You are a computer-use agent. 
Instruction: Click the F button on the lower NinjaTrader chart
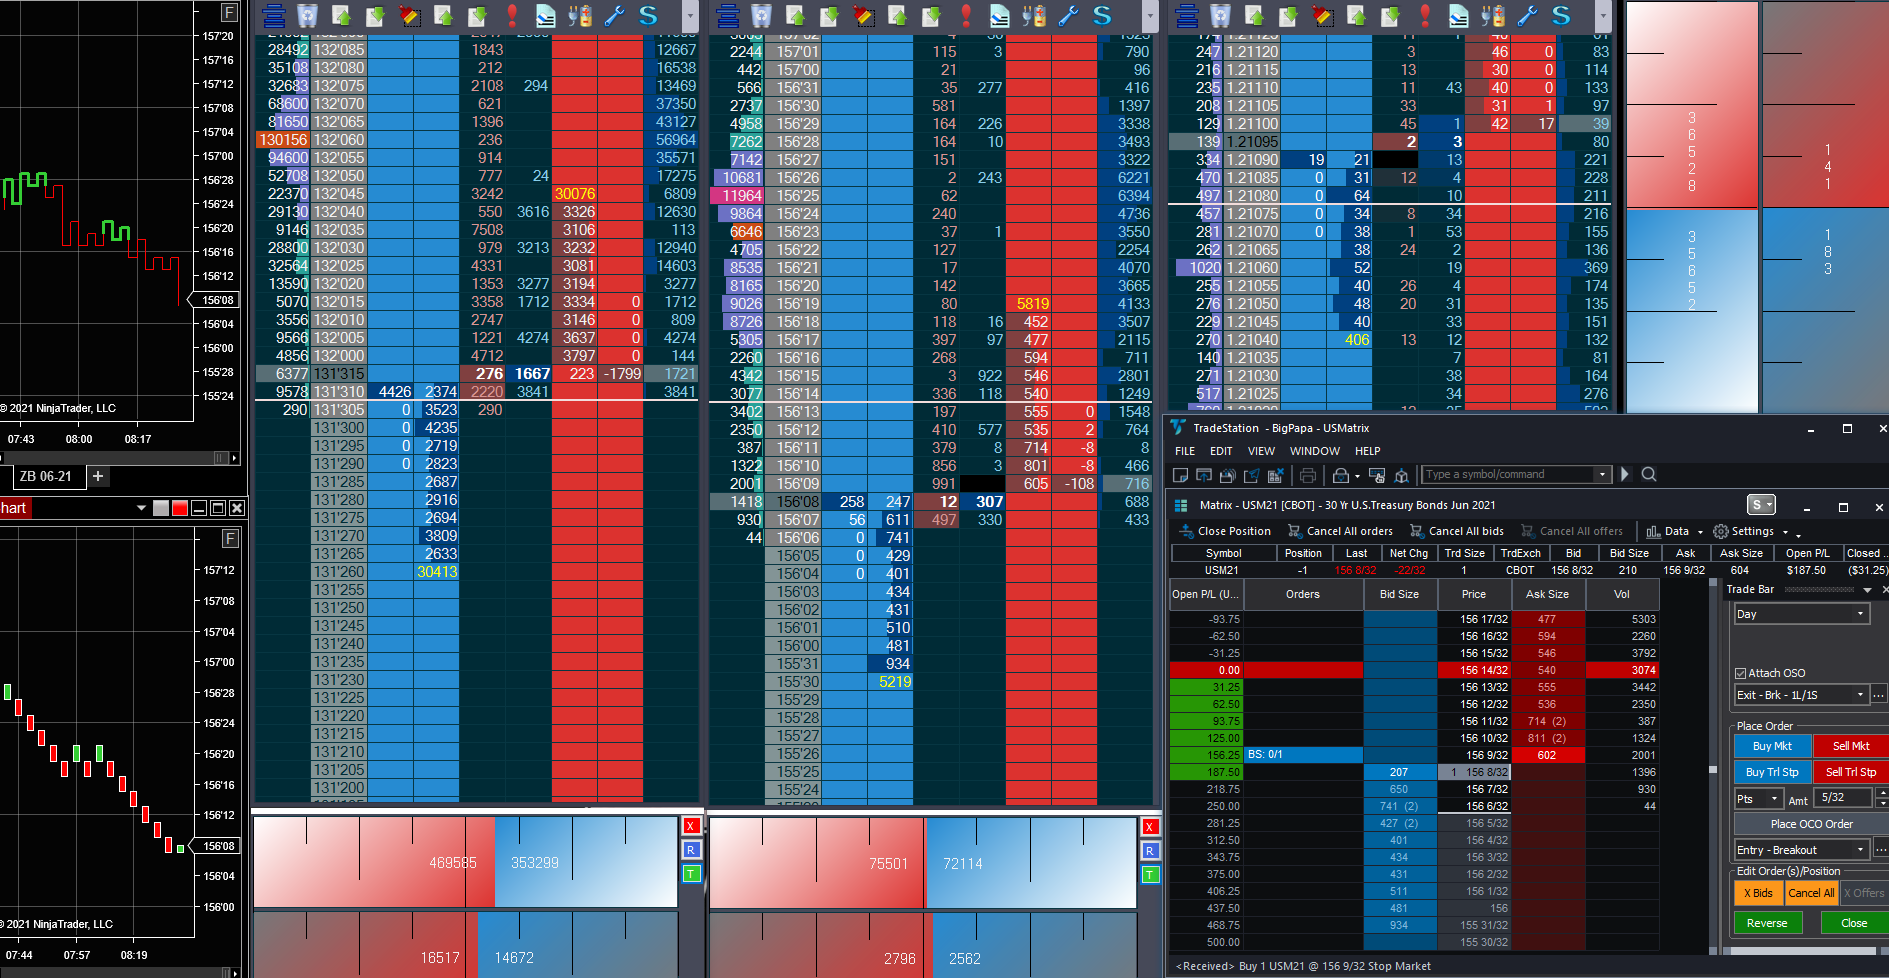point(230,539)
